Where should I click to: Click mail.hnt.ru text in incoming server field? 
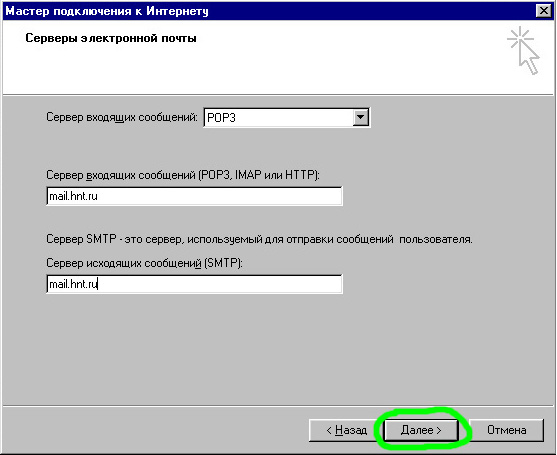click(x=73, y=196)
